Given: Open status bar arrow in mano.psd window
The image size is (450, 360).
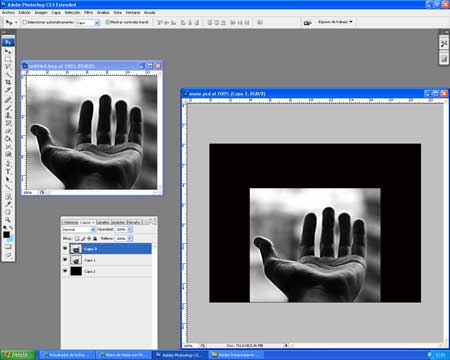Looking at the screenshot, I should click(286, 346).
